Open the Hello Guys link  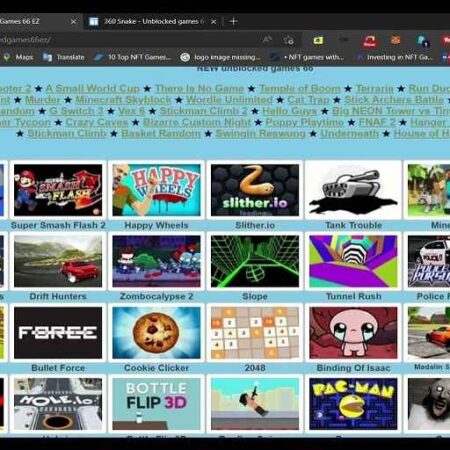[x=290, y=111]
